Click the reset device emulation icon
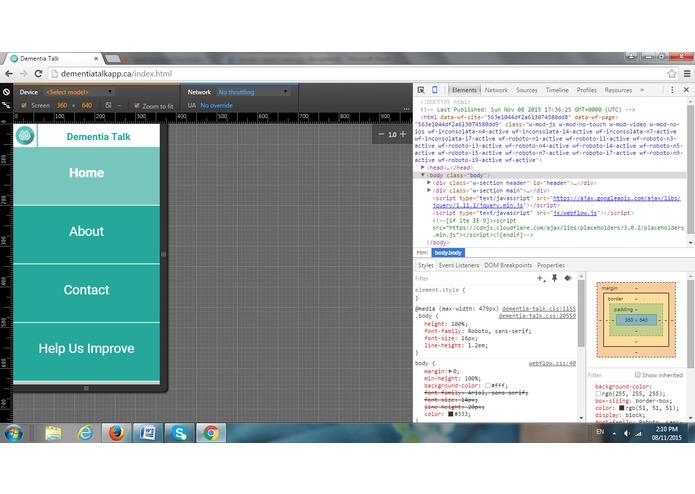 [x=6, y=92]
